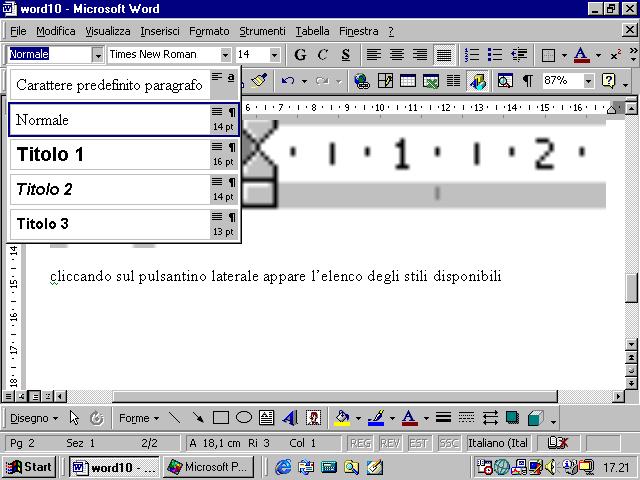
Task: Open the Formato menu
Action: 209,31
